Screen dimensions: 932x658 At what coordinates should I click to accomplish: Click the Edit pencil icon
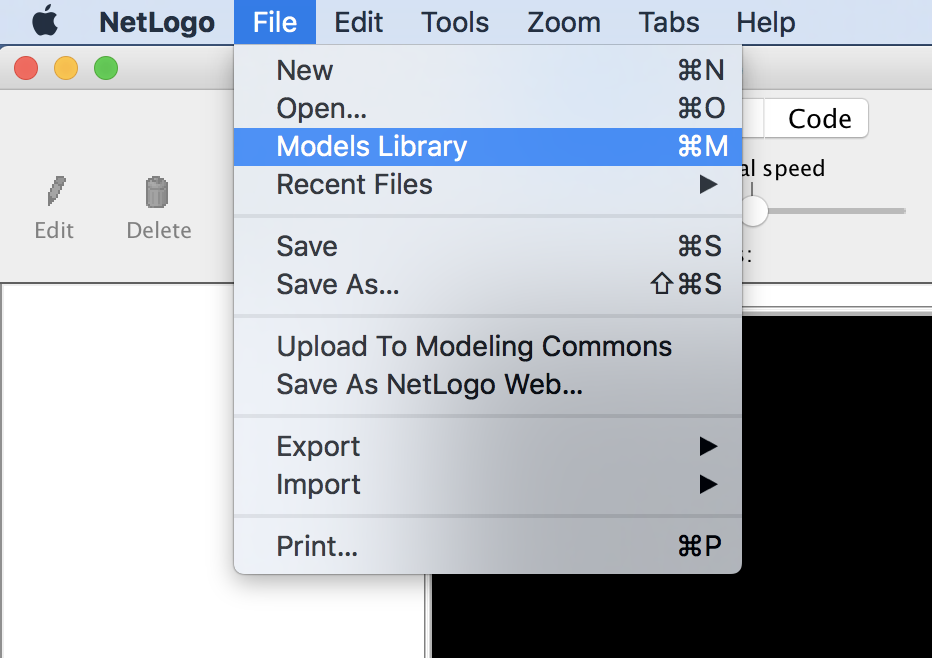pos(56,192)
